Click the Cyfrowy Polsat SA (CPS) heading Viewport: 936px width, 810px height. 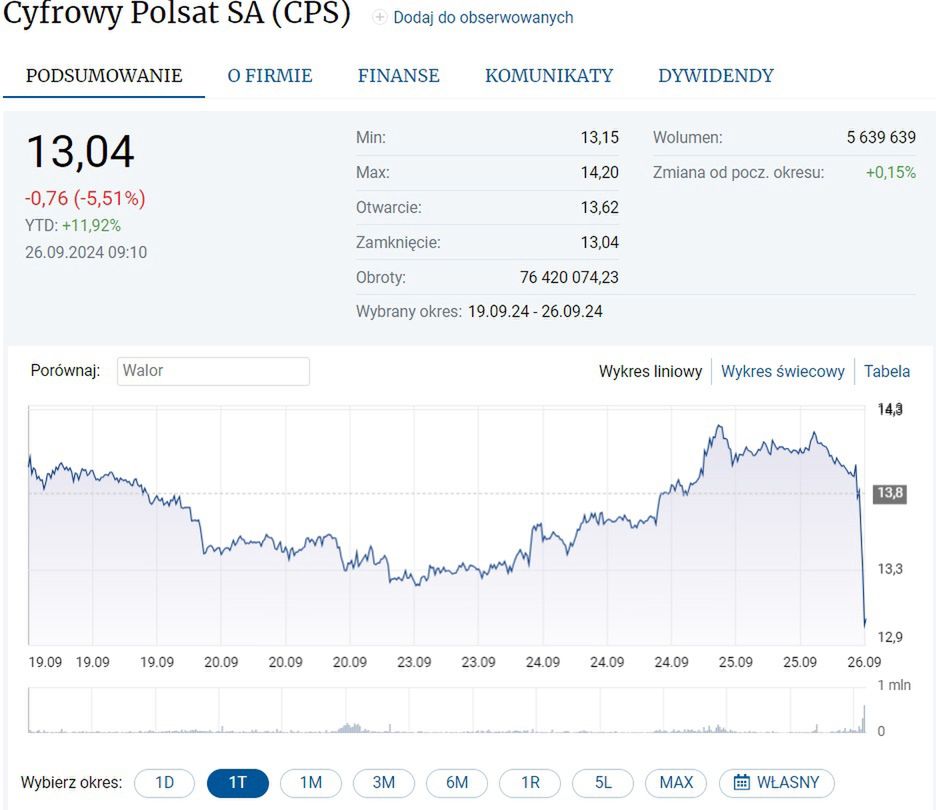click(x=177, y=13)
